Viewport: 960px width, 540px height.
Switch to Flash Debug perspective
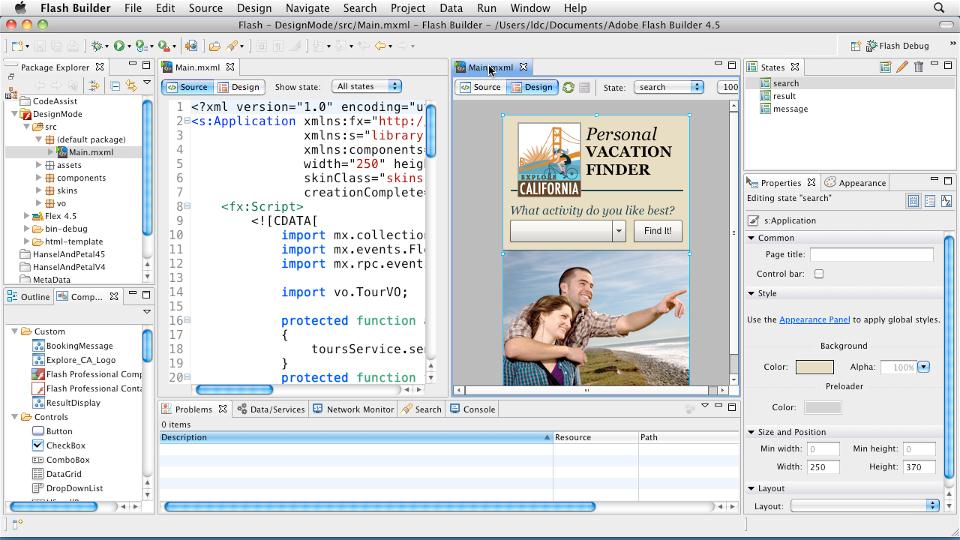[897, 46]
